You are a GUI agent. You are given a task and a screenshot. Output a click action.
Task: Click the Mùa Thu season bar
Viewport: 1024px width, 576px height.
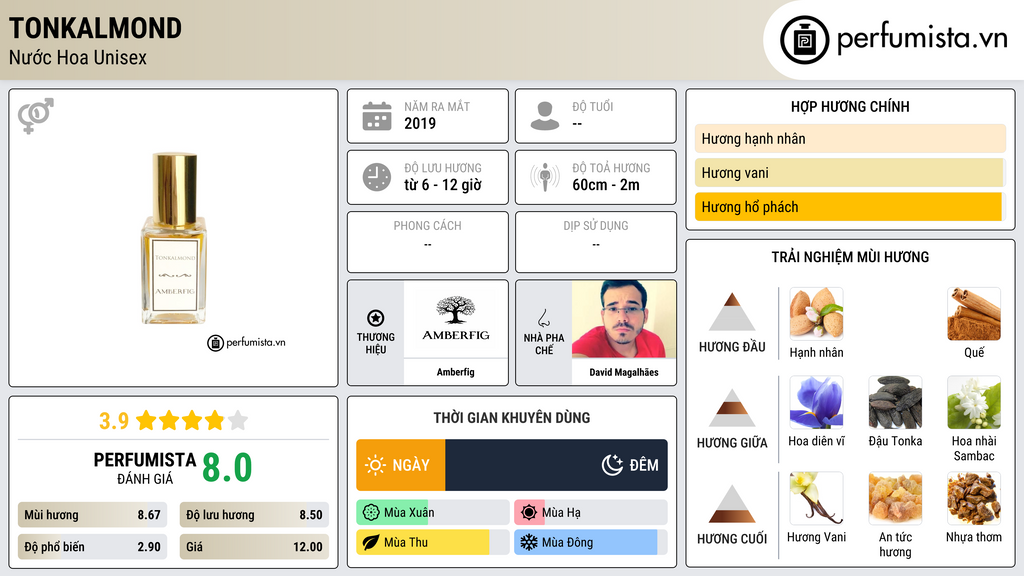tap(433, 542)
